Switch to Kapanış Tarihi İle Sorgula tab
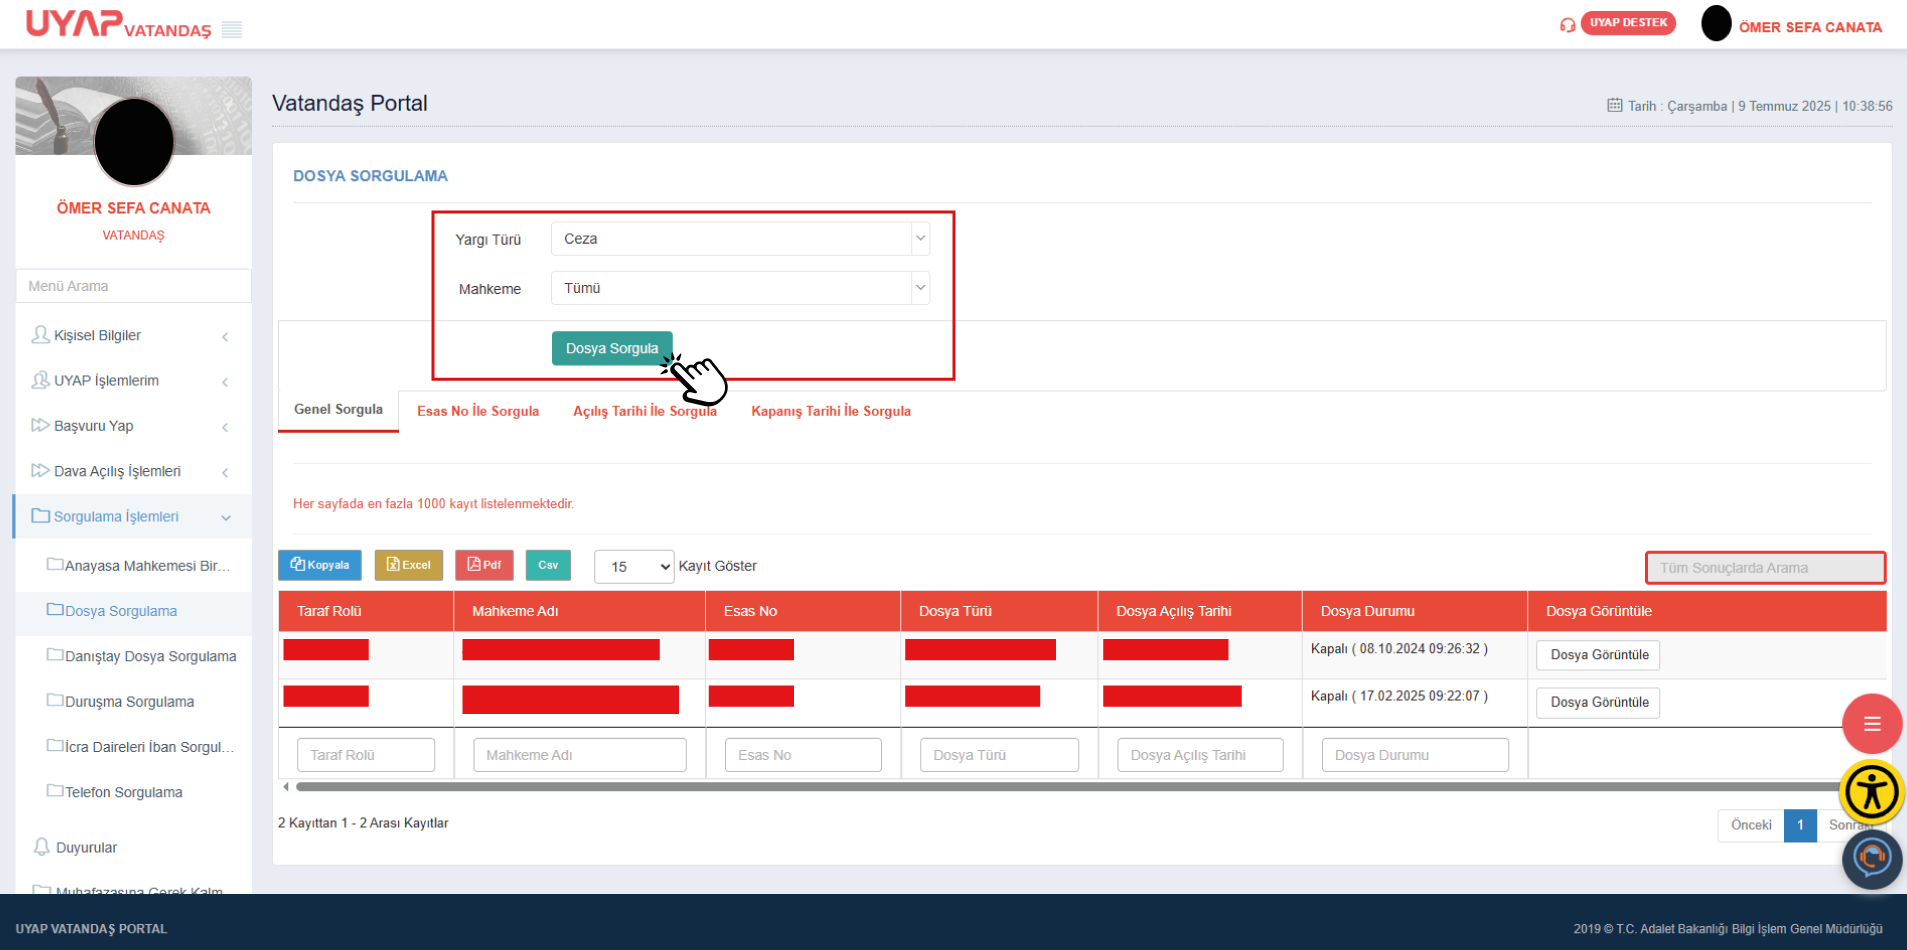Screen dimensions: 1907x950 [x=831, y=411]
